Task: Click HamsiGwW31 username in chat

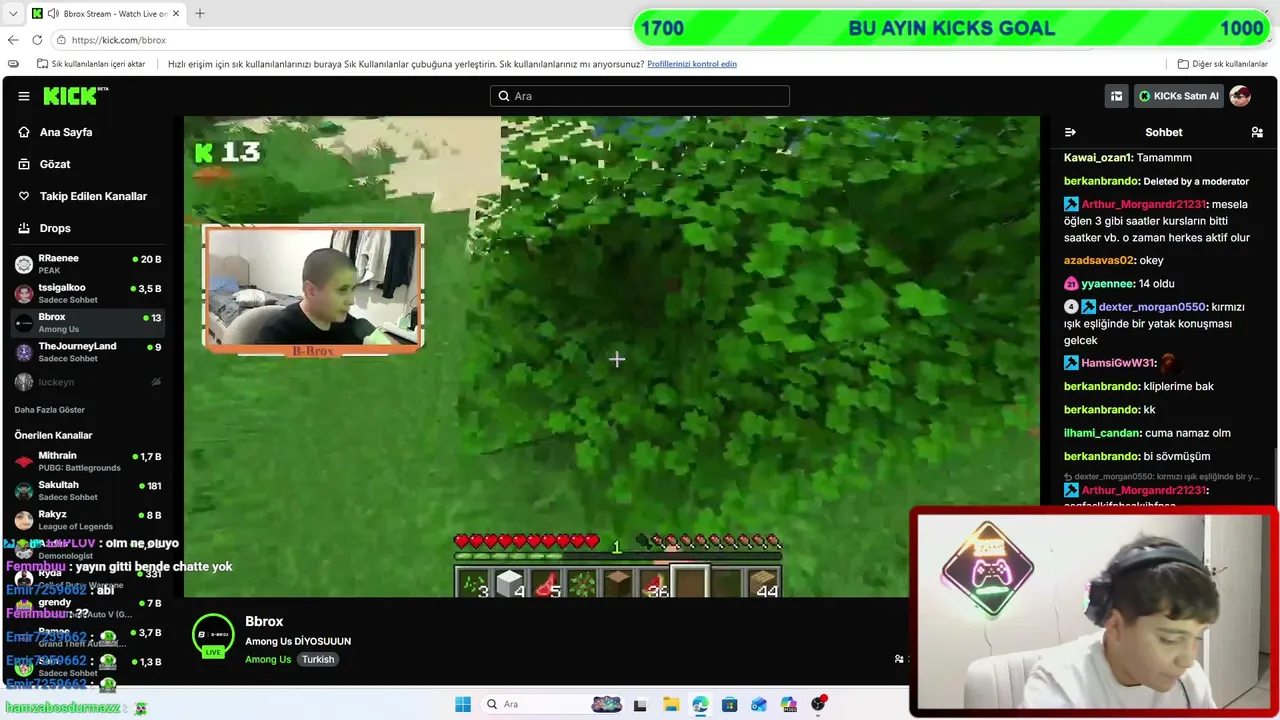Action: point(1118,363)
